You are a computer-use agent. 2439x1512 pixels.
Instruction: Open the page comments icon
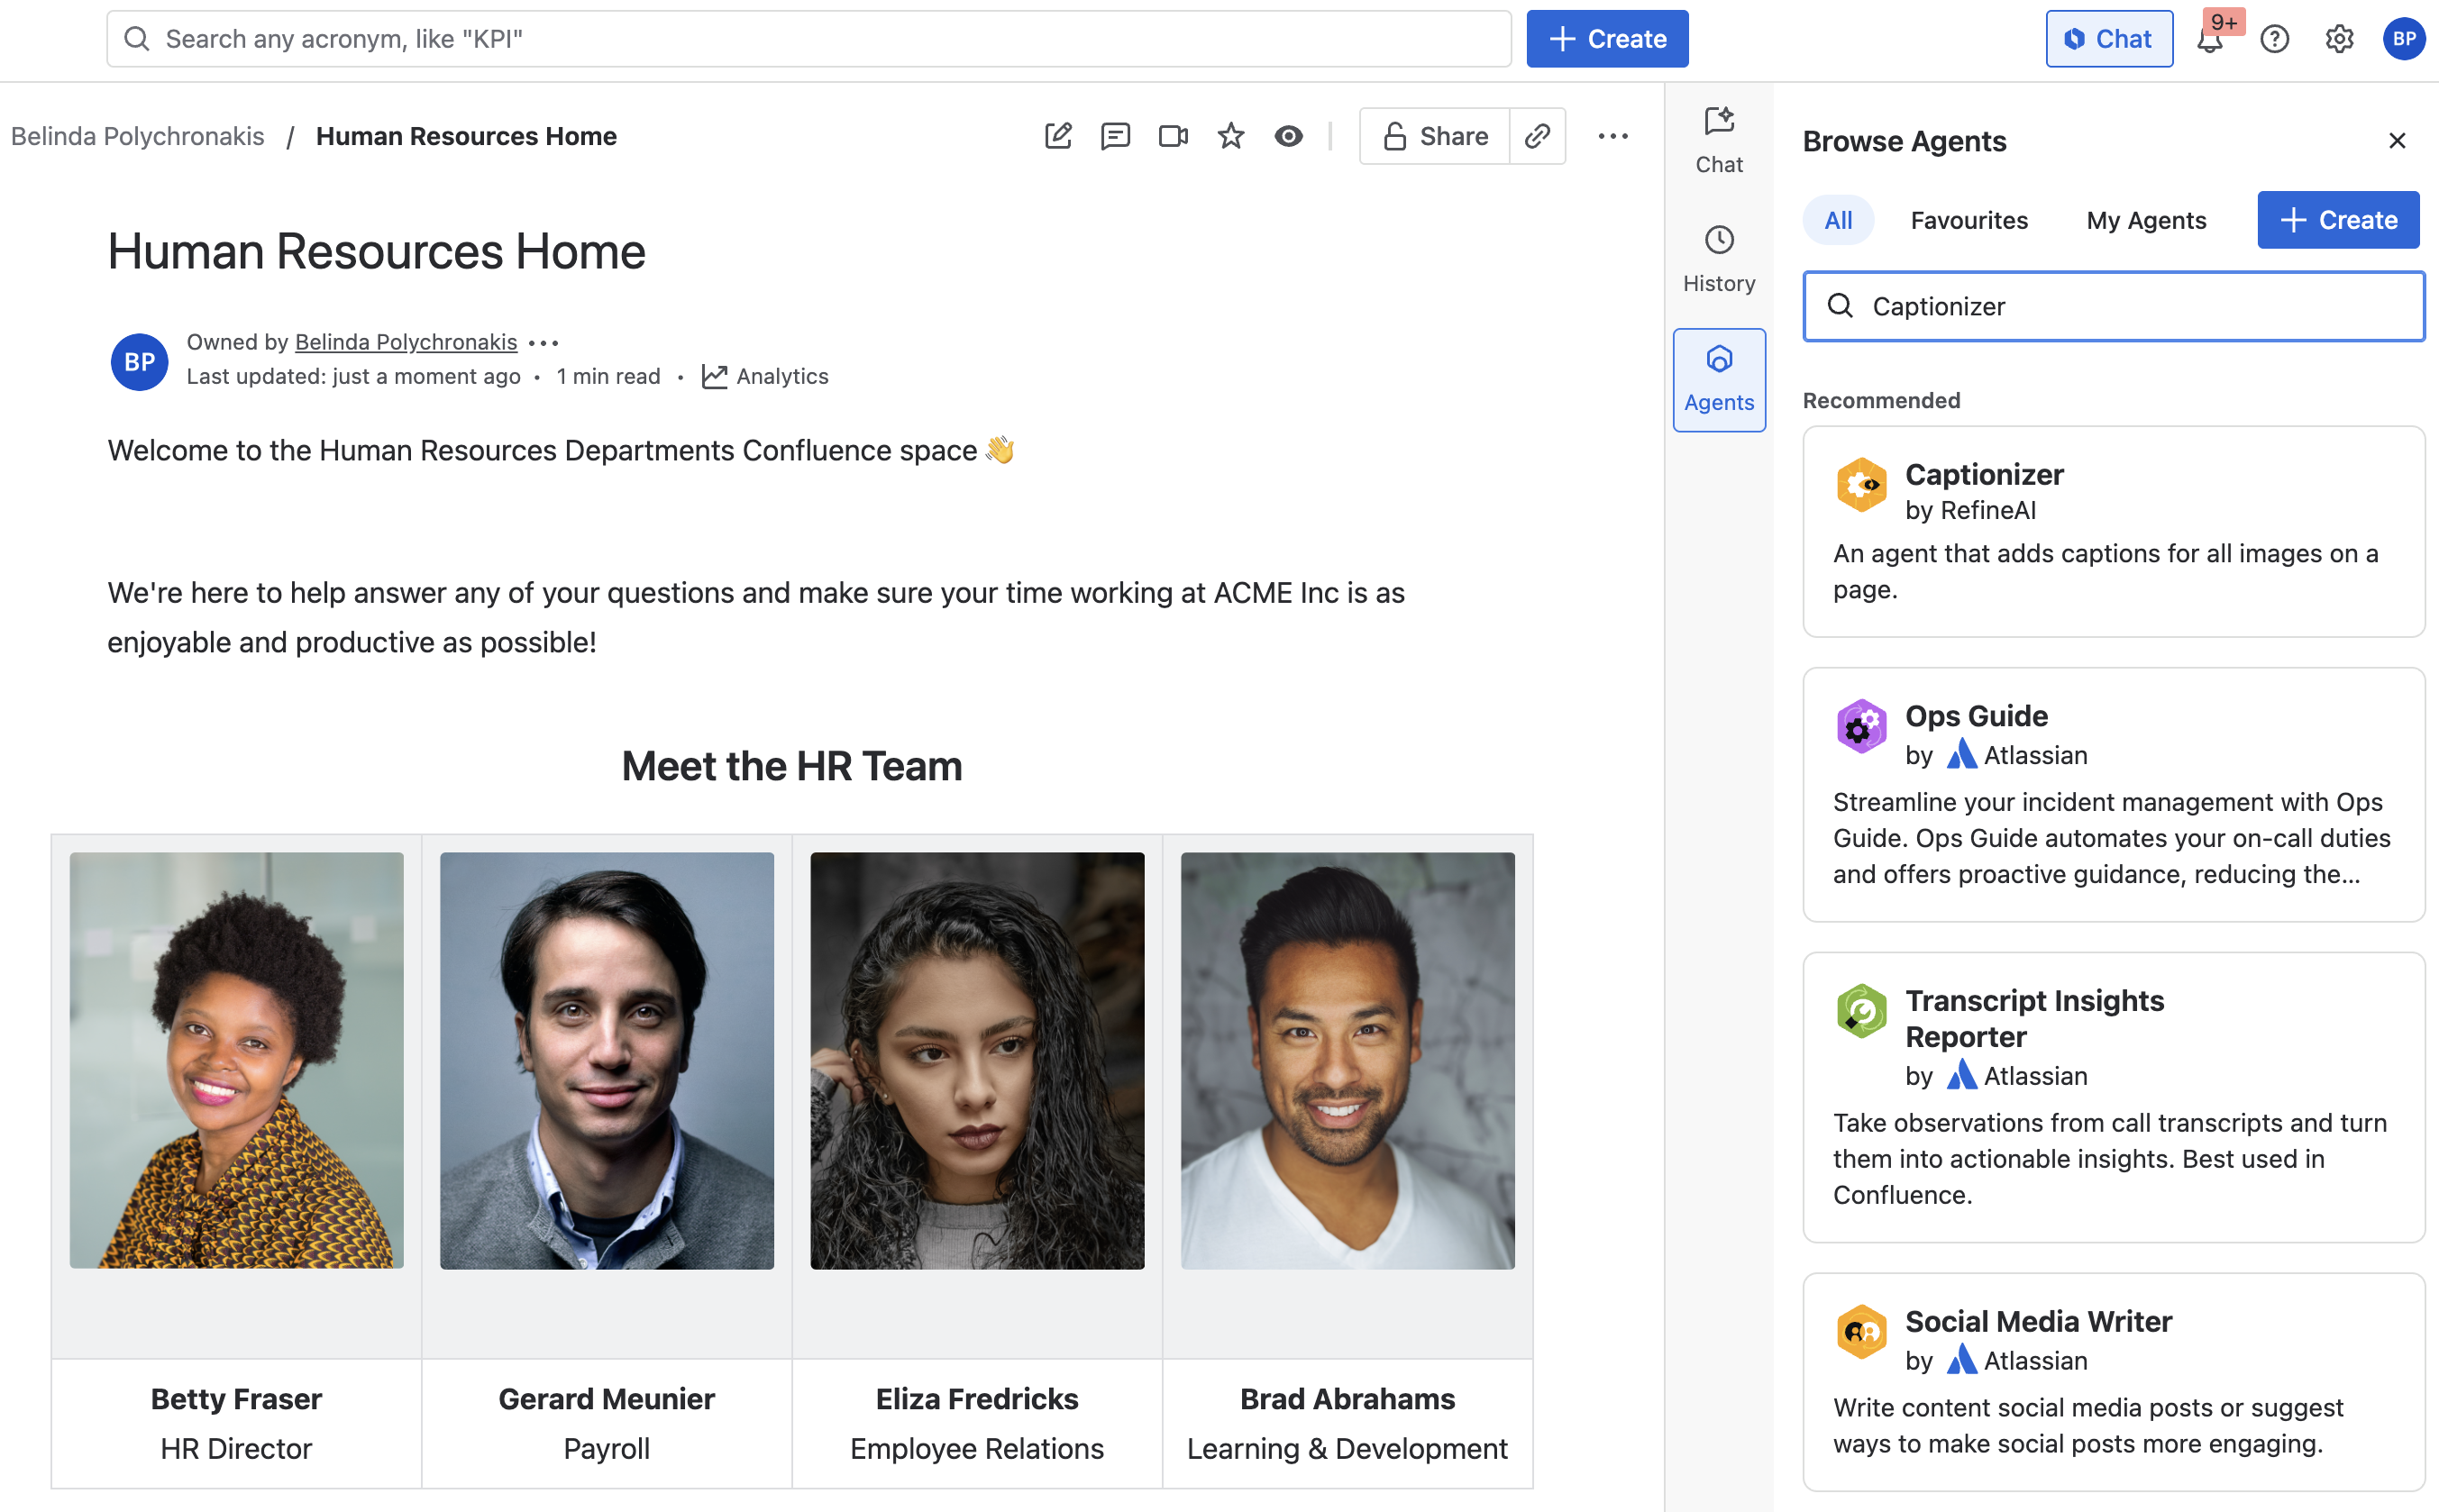pos(1114,136)
